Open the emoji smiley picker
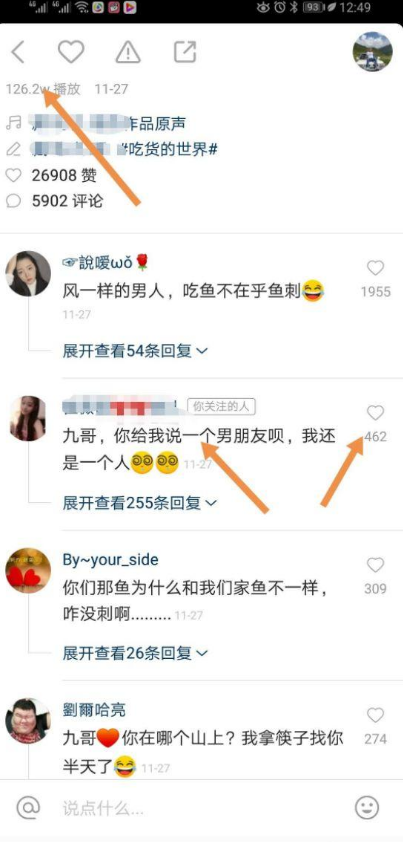This screenshot has height=842, width=403. 367,807
